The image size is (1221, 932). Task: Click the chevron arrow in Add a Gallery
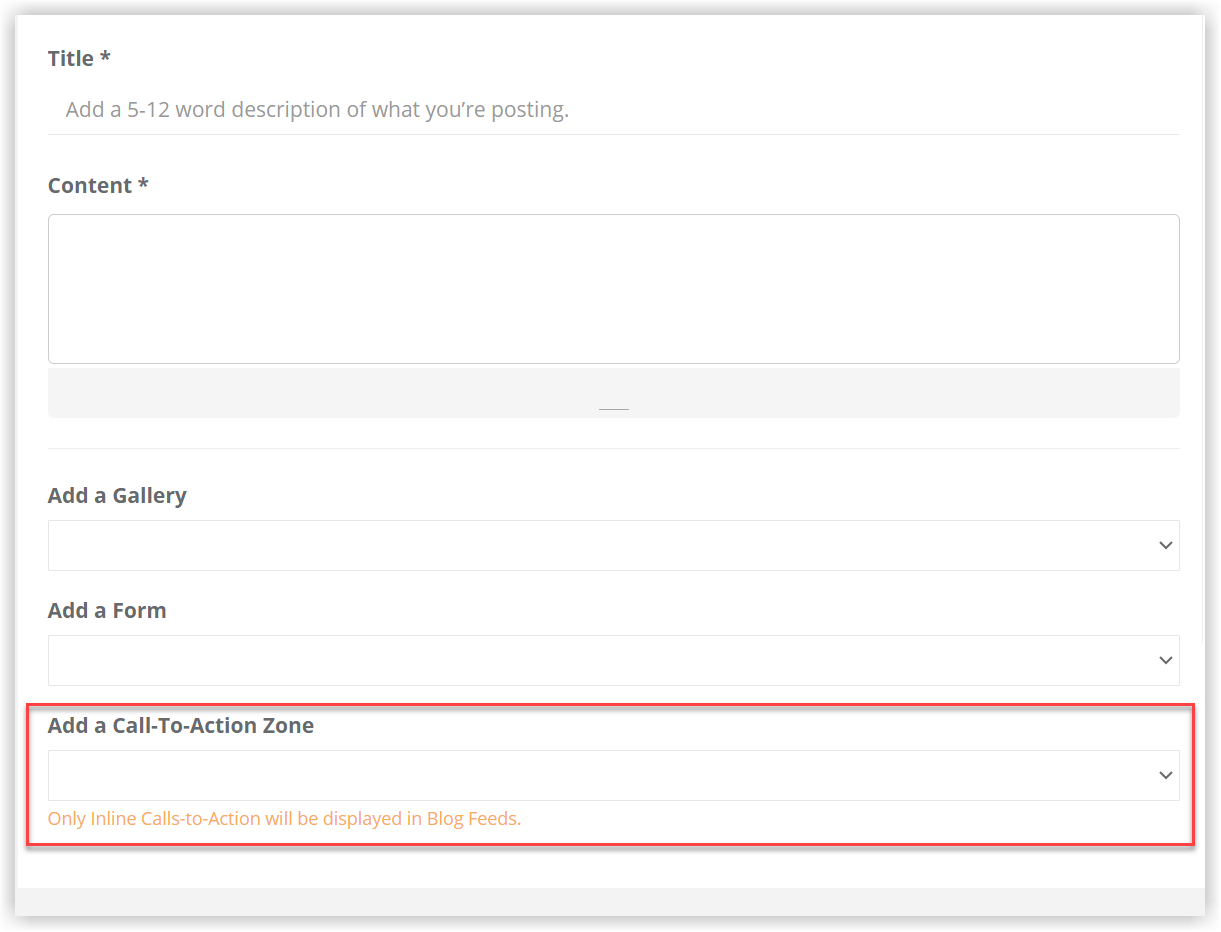(x=1165, y=546)
